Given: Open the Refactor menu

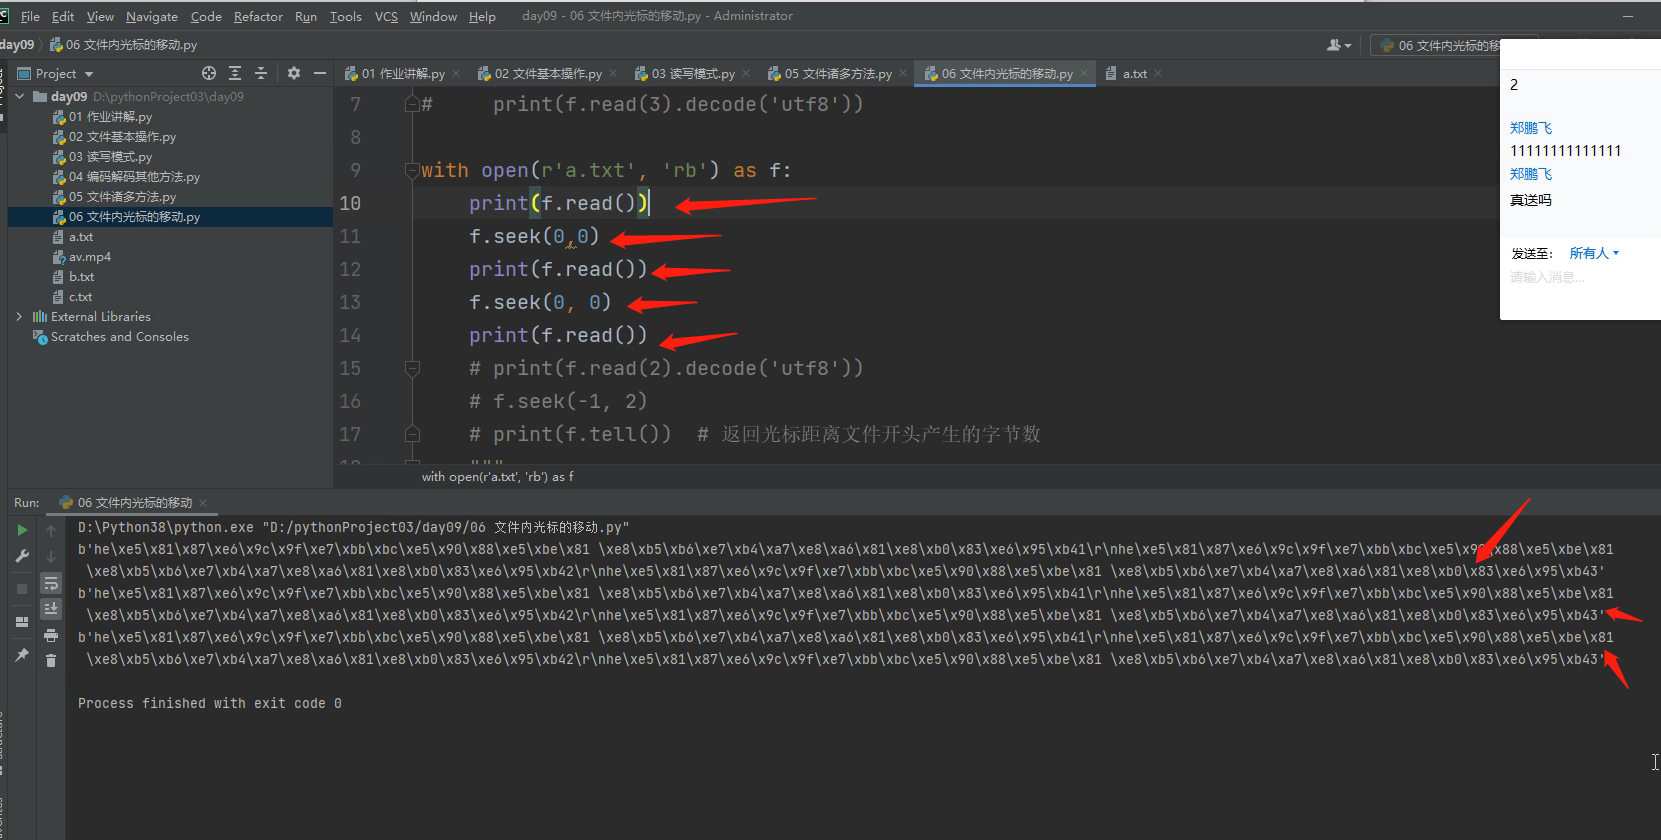Looking at the screenshot, I should (x=258, y=16).
